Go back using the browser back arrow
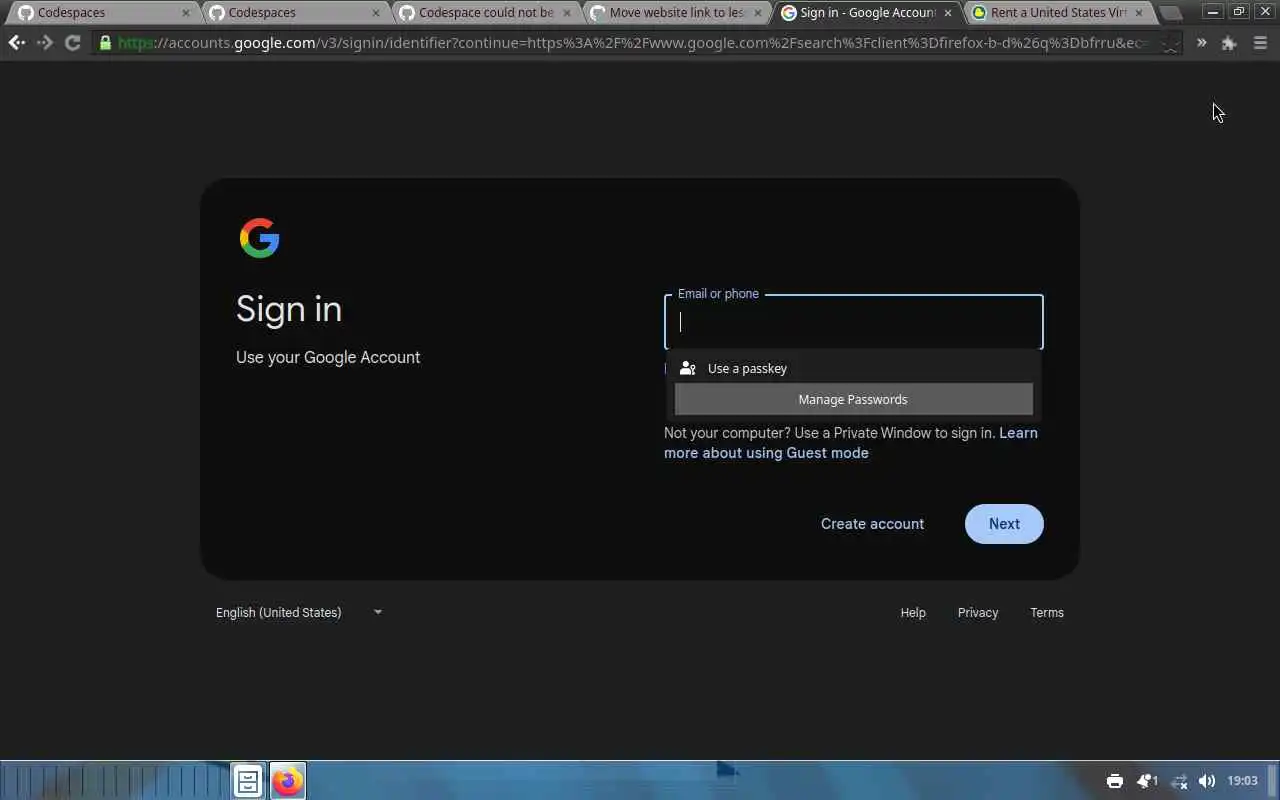 click(x=16, y=43)
